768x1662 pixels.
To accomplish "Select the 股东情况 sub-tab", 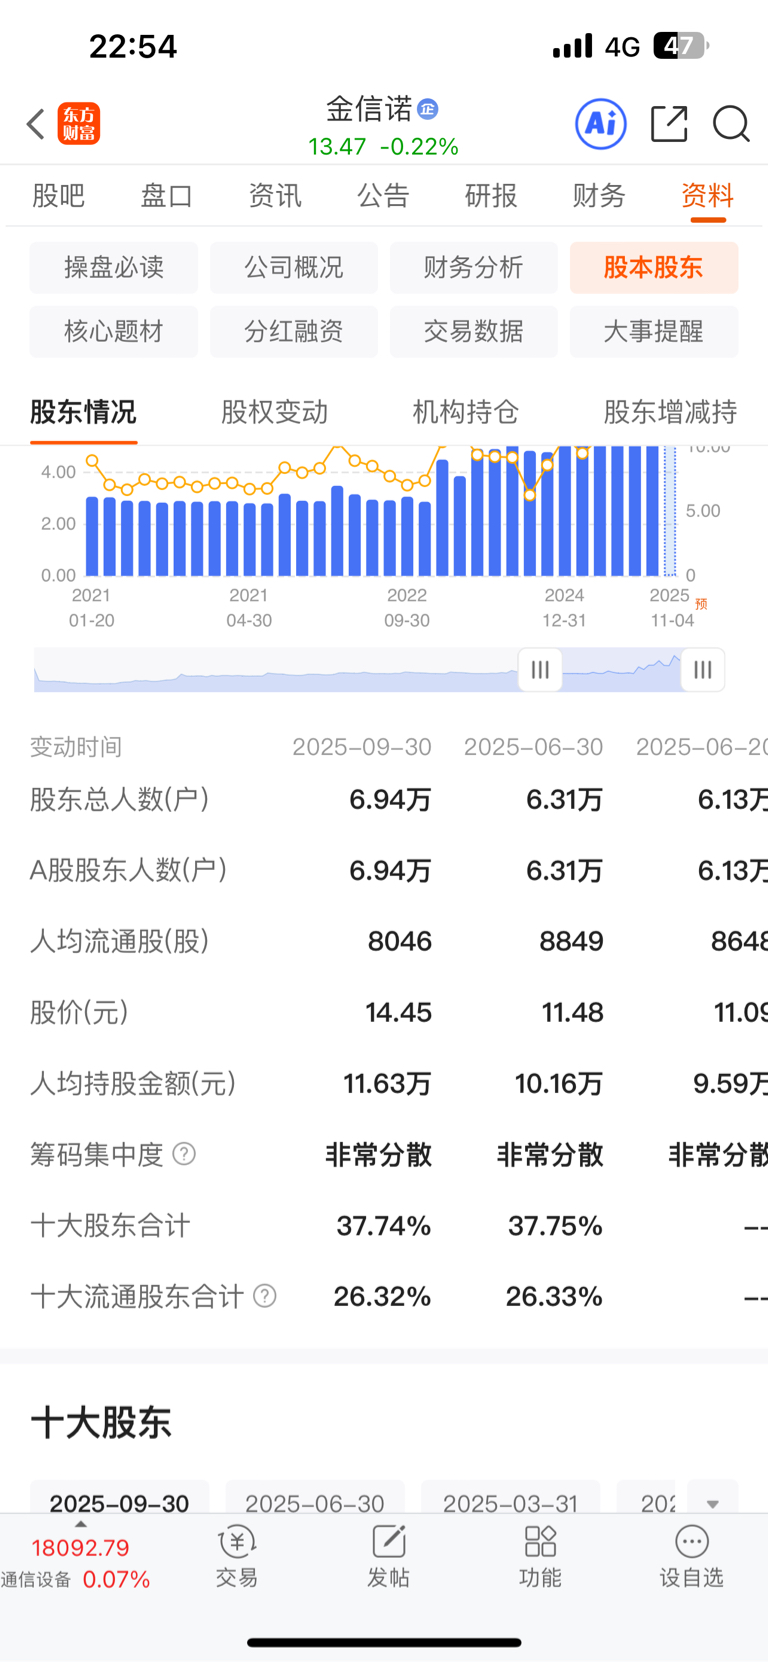I will point(83,412).
